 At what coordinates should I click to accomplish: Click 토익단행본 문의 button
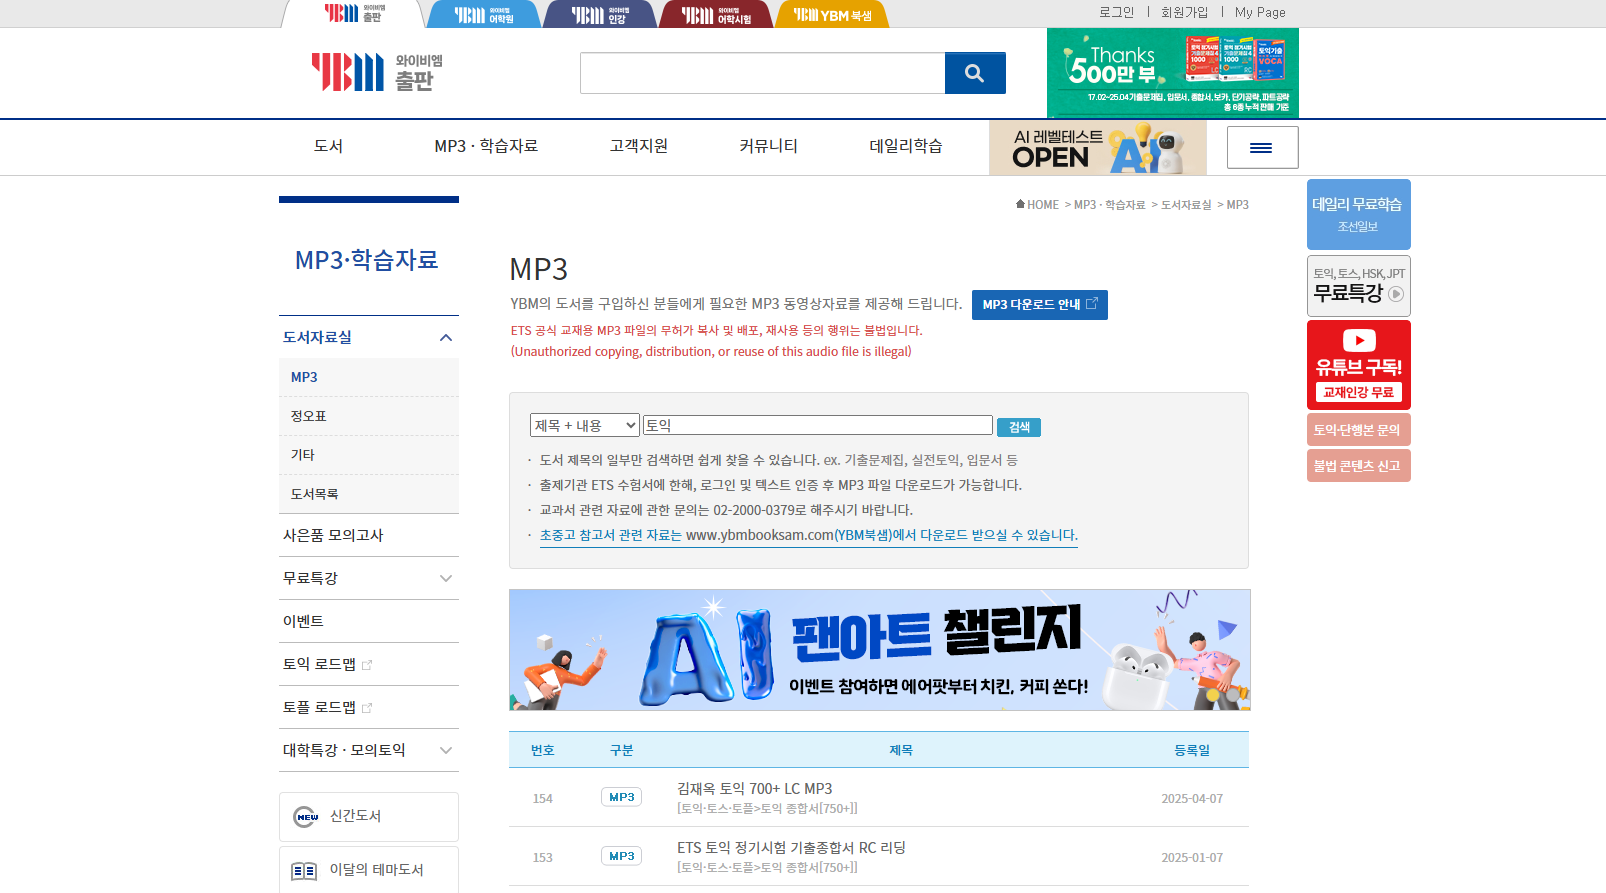pos(1358,430)
